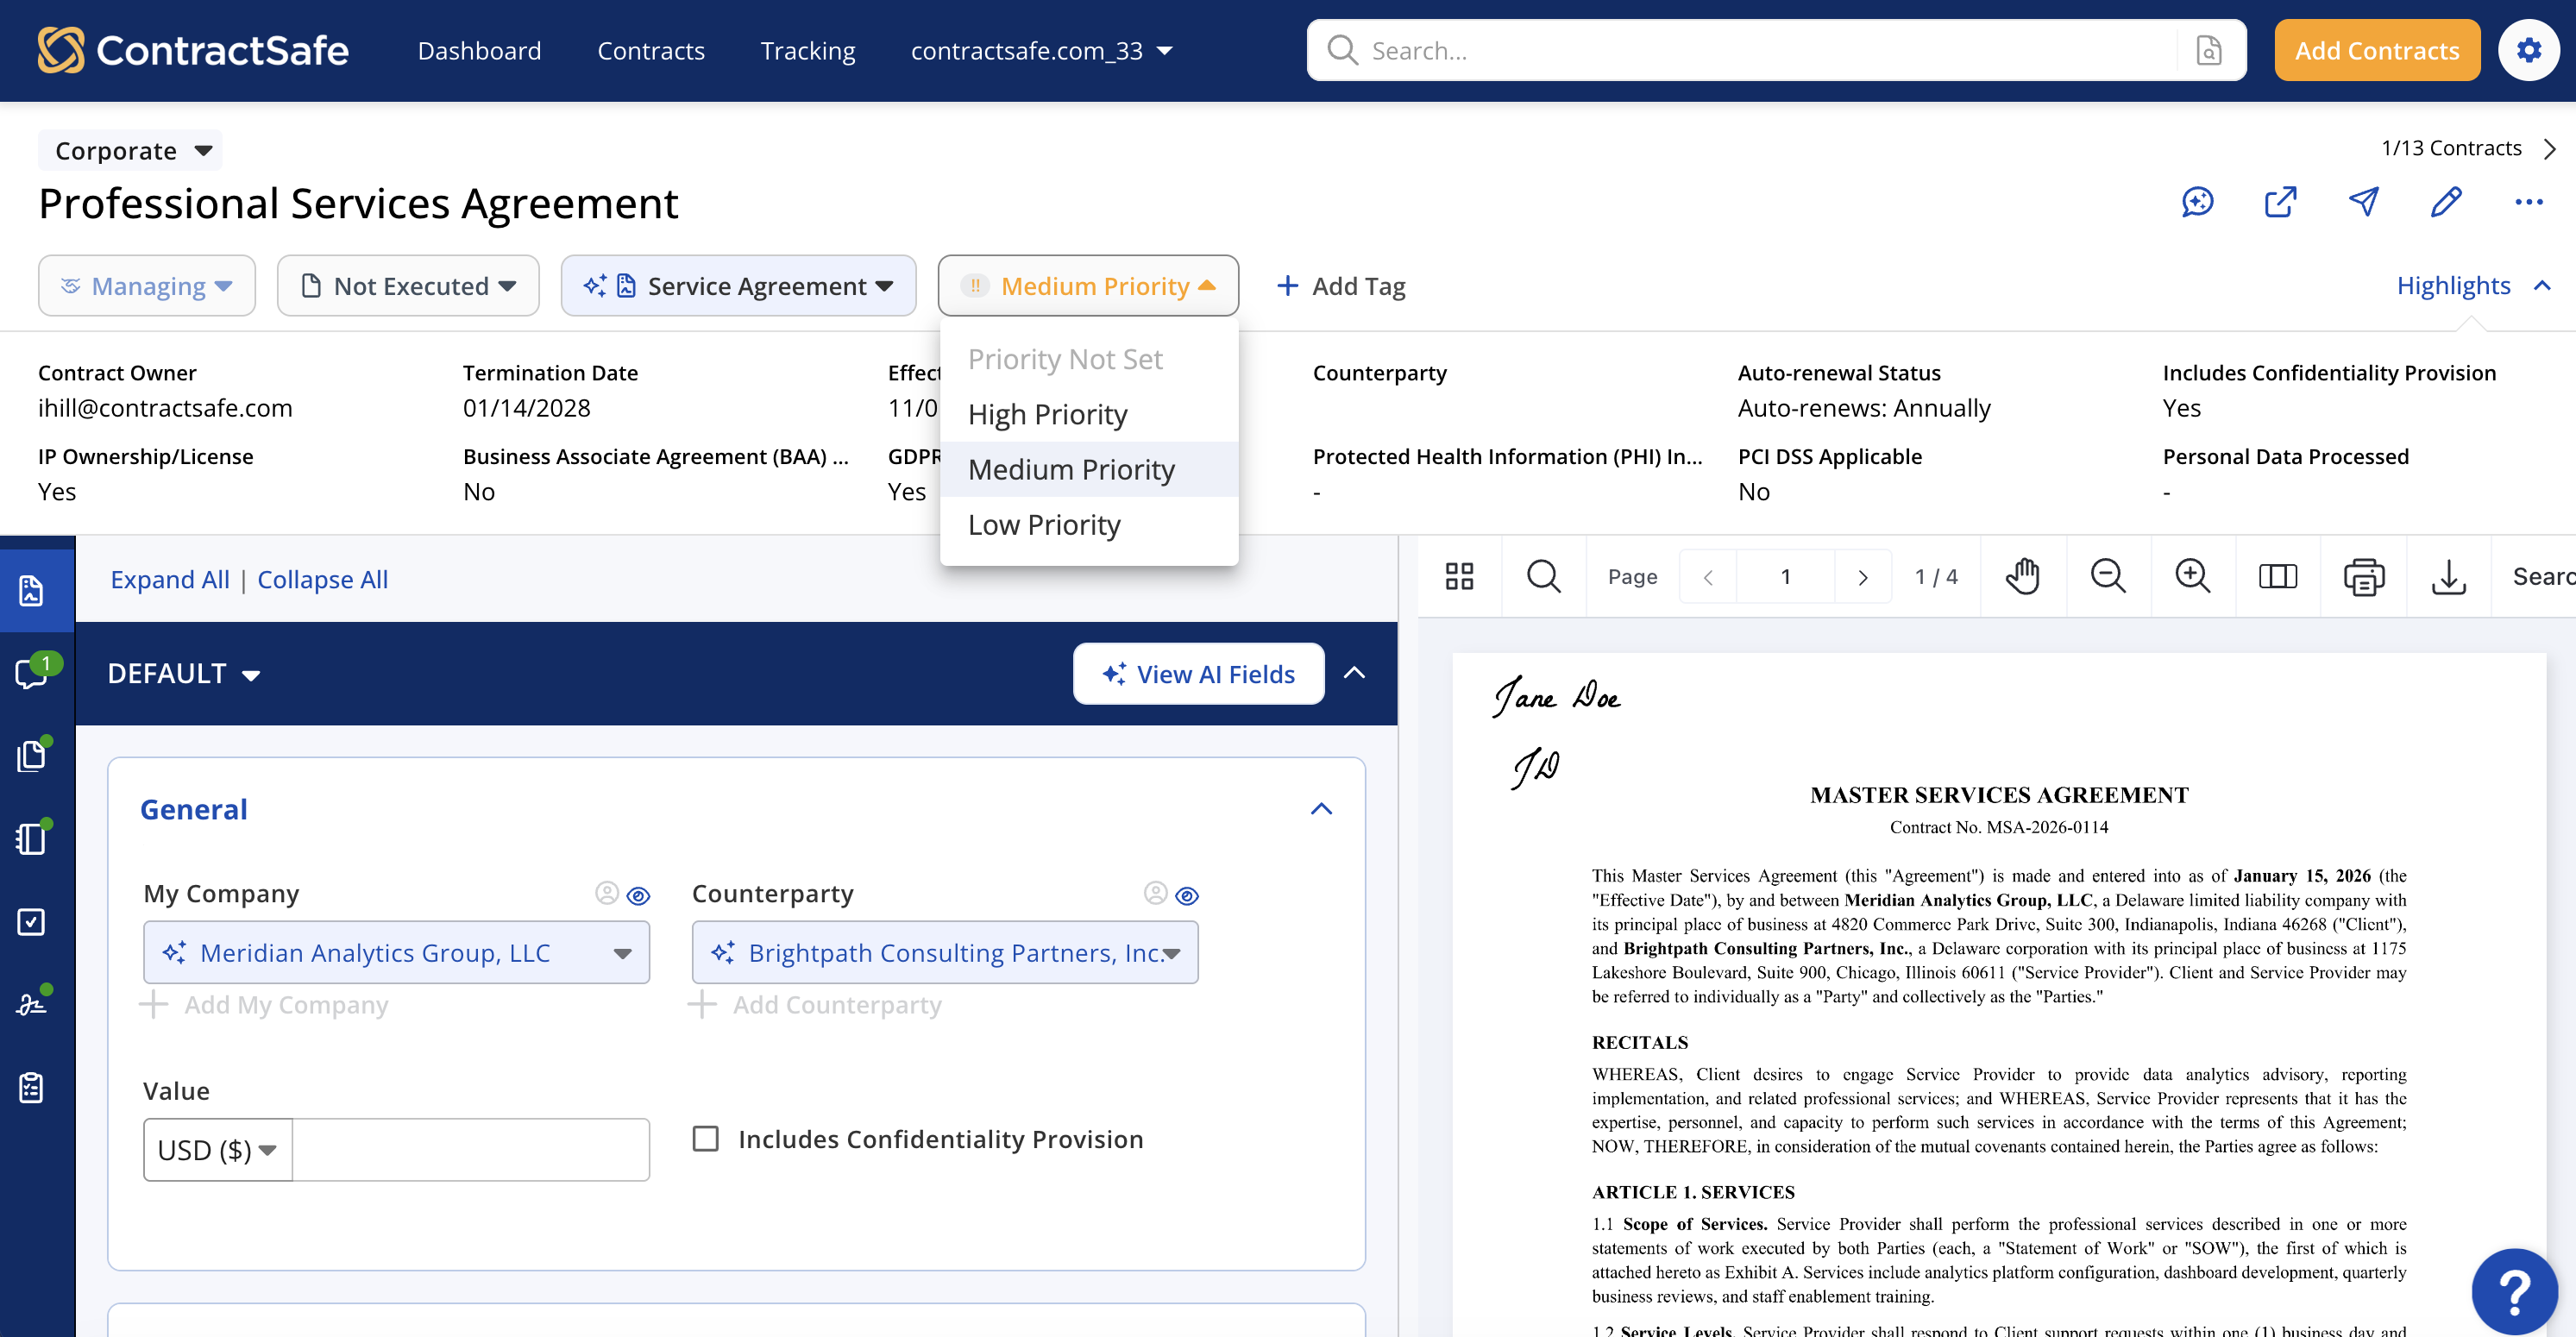This screenshot has height=1337, width=2576.
Task: Open the comments sidebar icon with badge
Action: pos(33,672)
